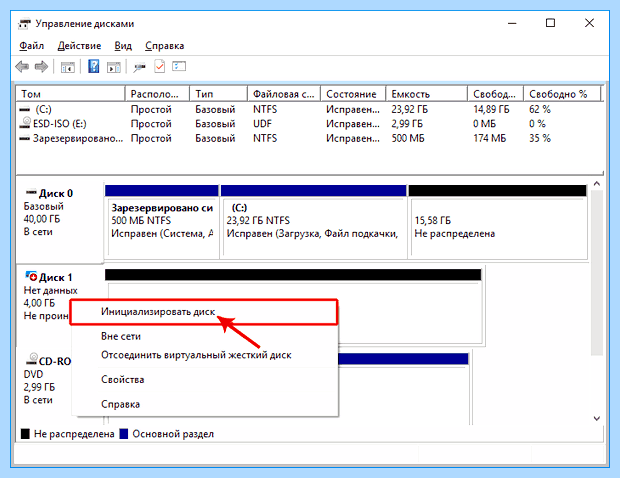Screen dimensions: 620x478
Task: Click the vertical scrollbar thumb in disk pane
Action: tap(597, 272)
